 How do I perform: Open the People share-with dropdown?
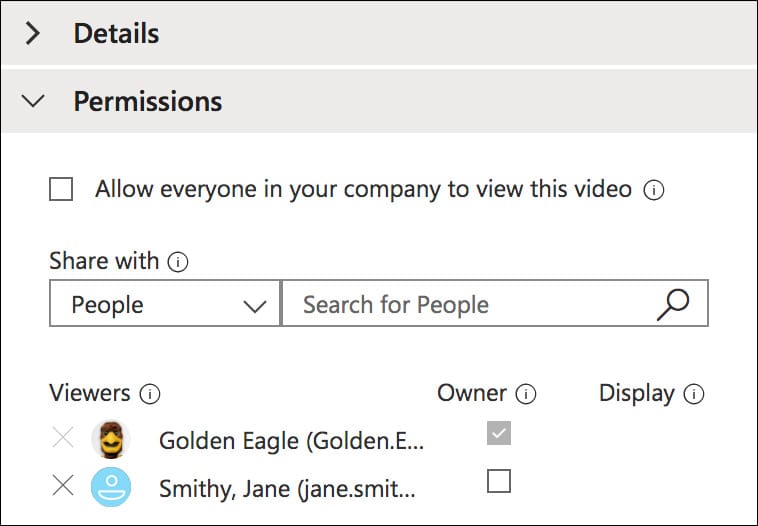(165, 305)
